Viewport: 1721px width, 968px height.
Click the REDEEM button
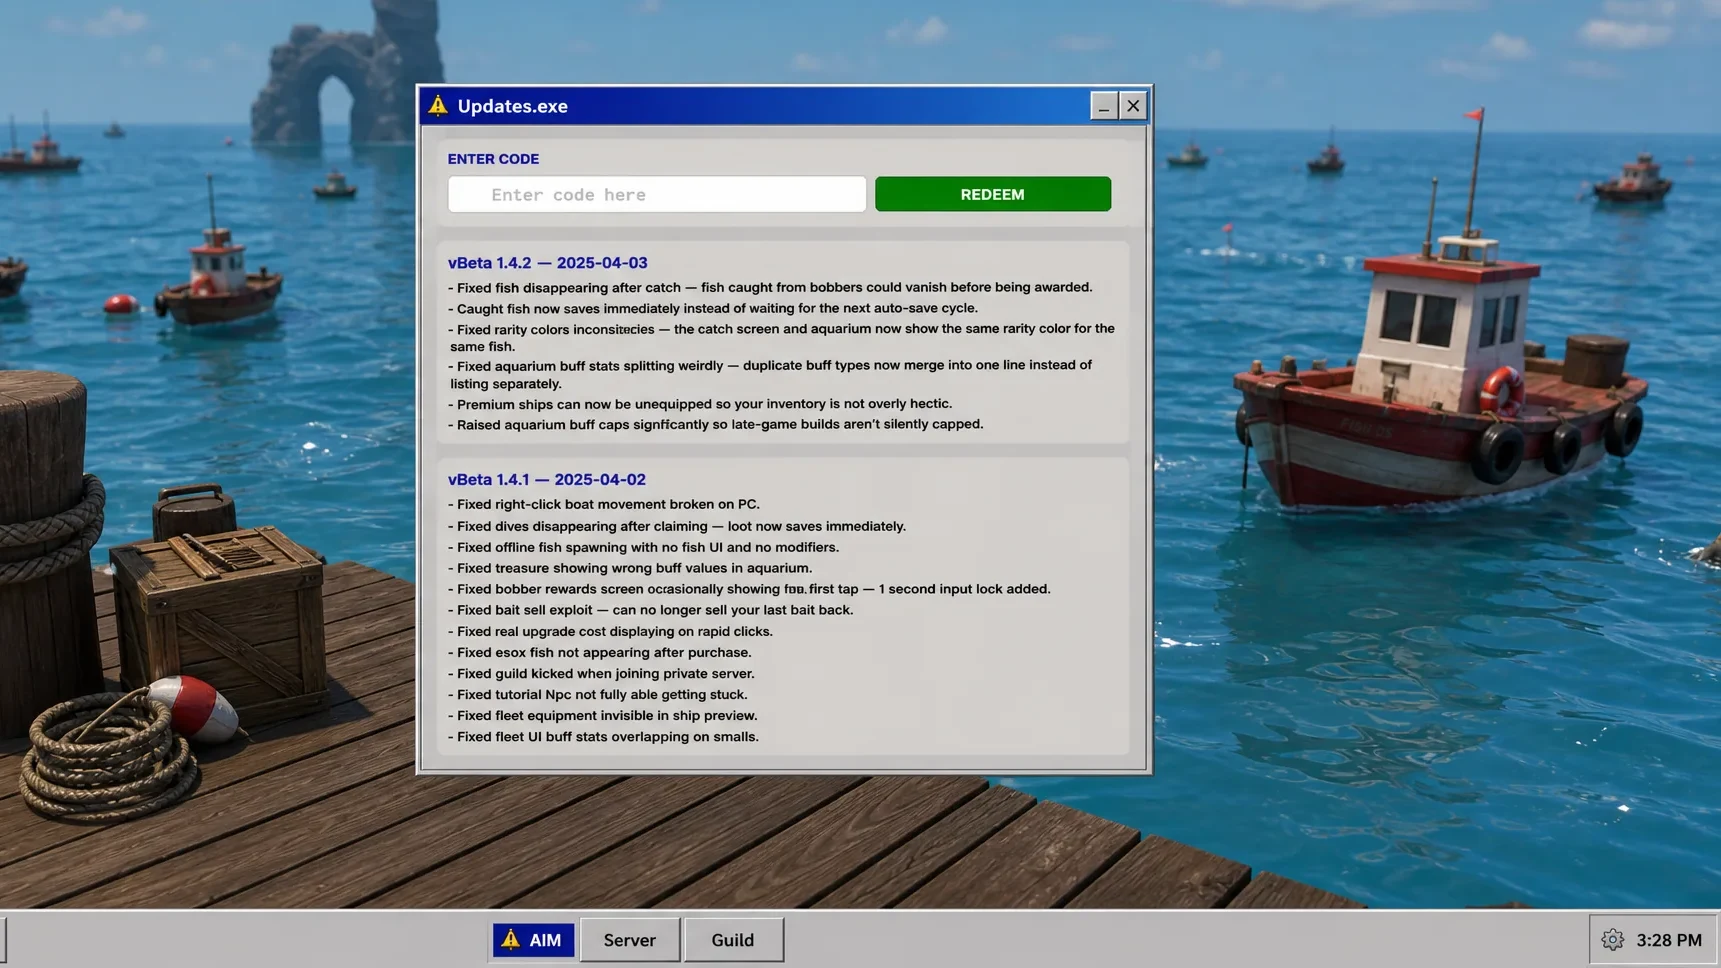[x=993, y=194]
